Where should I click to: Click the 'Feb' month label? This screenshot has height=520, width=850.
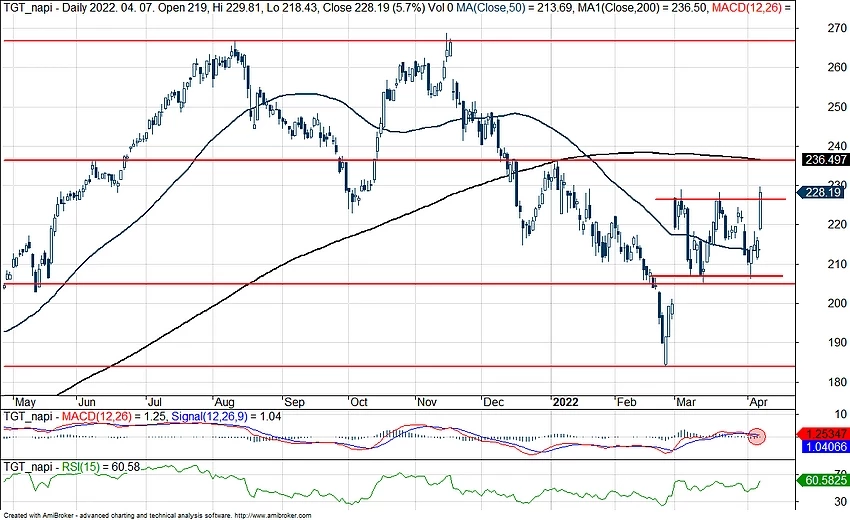626,402
